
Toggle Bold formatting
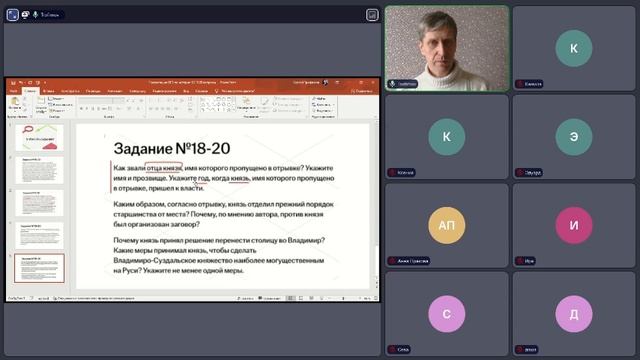pos(81,109)
